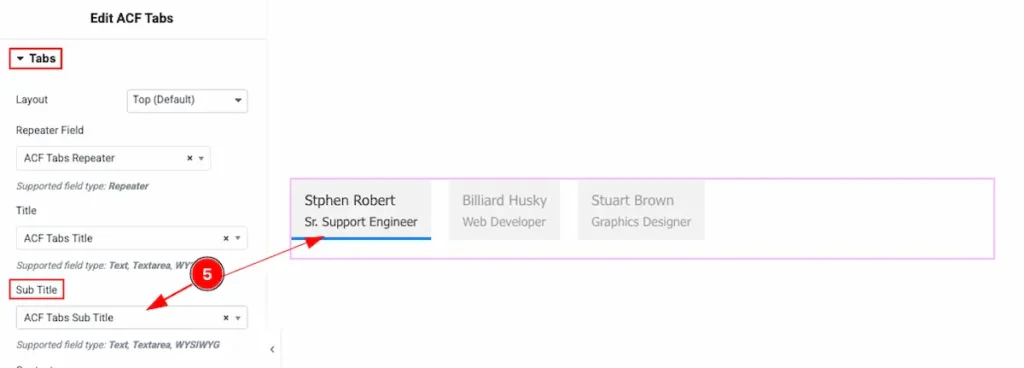Clear the ACF Tabs Sub Title selection

tap(226, 318)
